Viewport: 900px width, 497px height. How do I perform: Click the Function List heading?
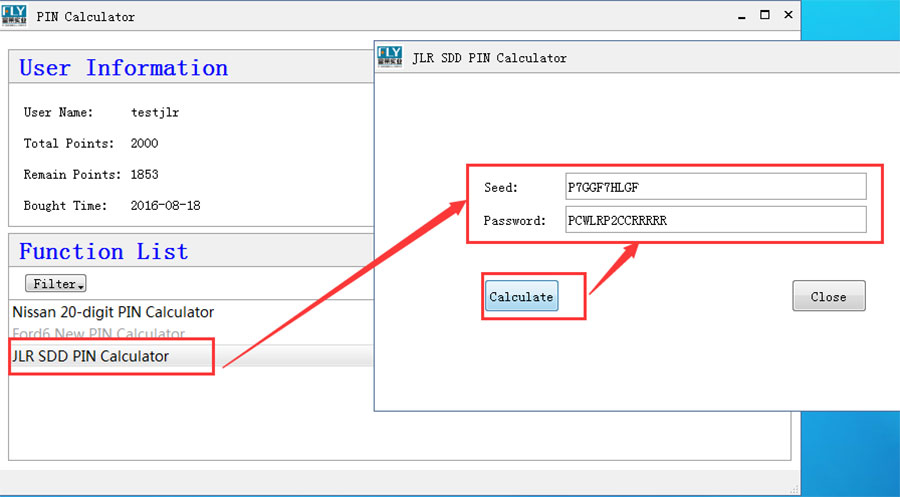click(104, 251)
